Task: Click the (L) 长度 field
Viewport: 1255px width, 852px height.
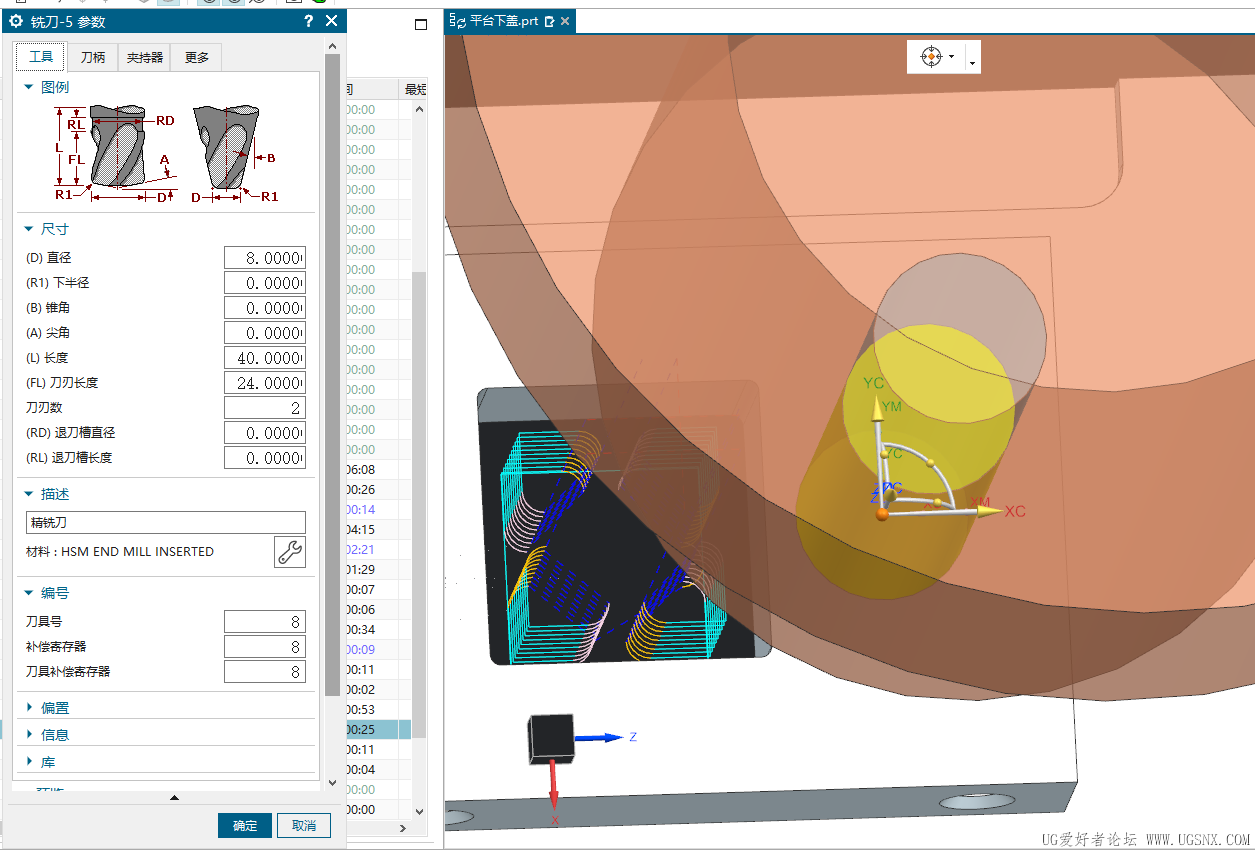Action: [265, 358]
